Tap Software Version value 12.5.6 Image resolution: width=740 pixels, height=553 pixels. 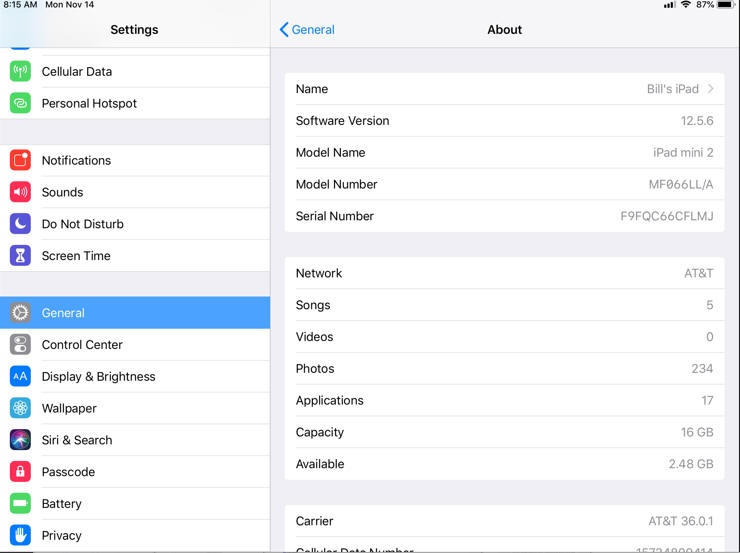697,121
